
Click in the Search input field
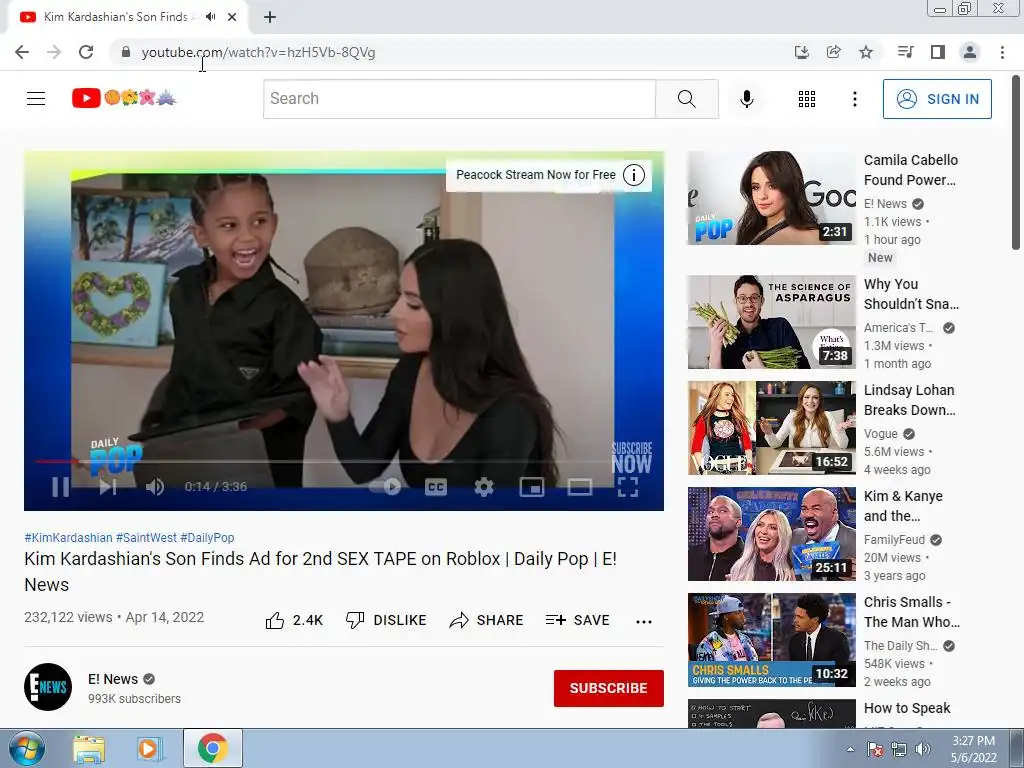click(x=460, y=99)
